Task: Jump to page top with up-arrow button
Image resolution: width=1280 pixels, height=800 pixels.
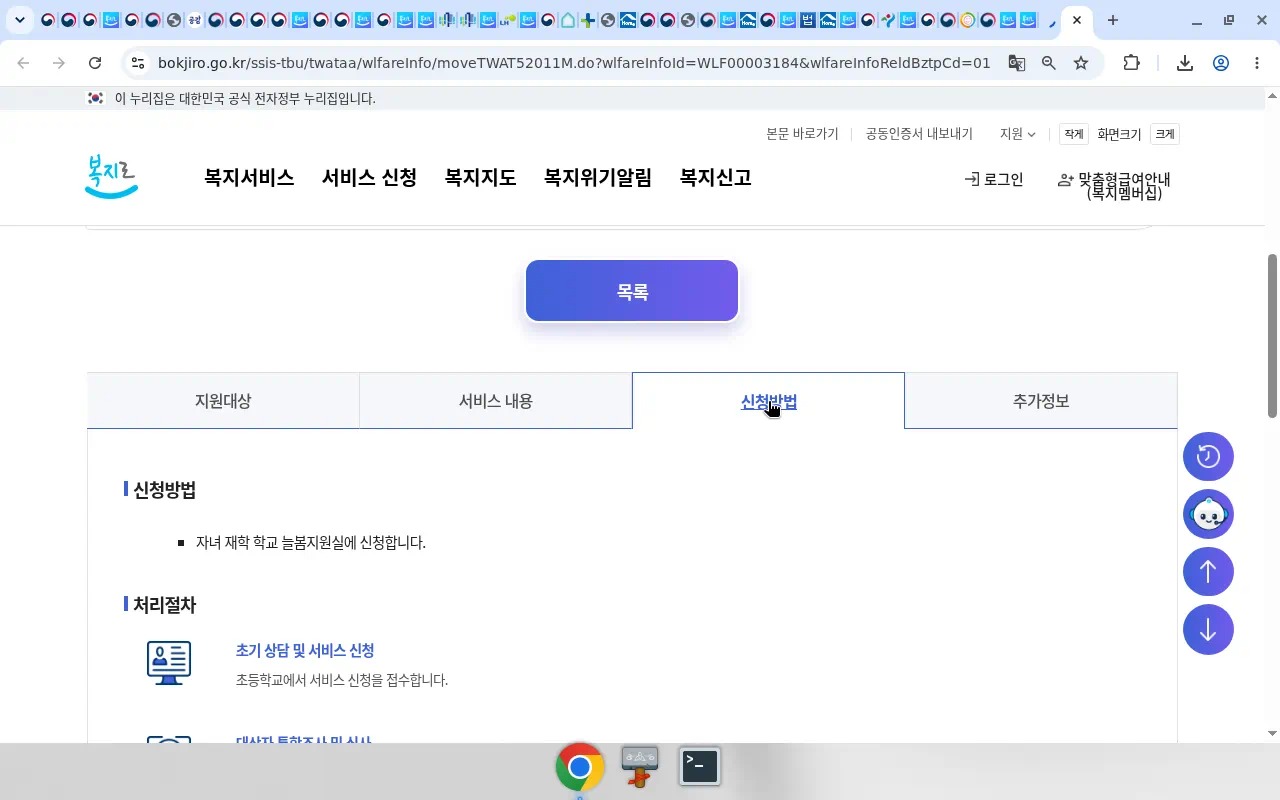Action: point(1208,572)
